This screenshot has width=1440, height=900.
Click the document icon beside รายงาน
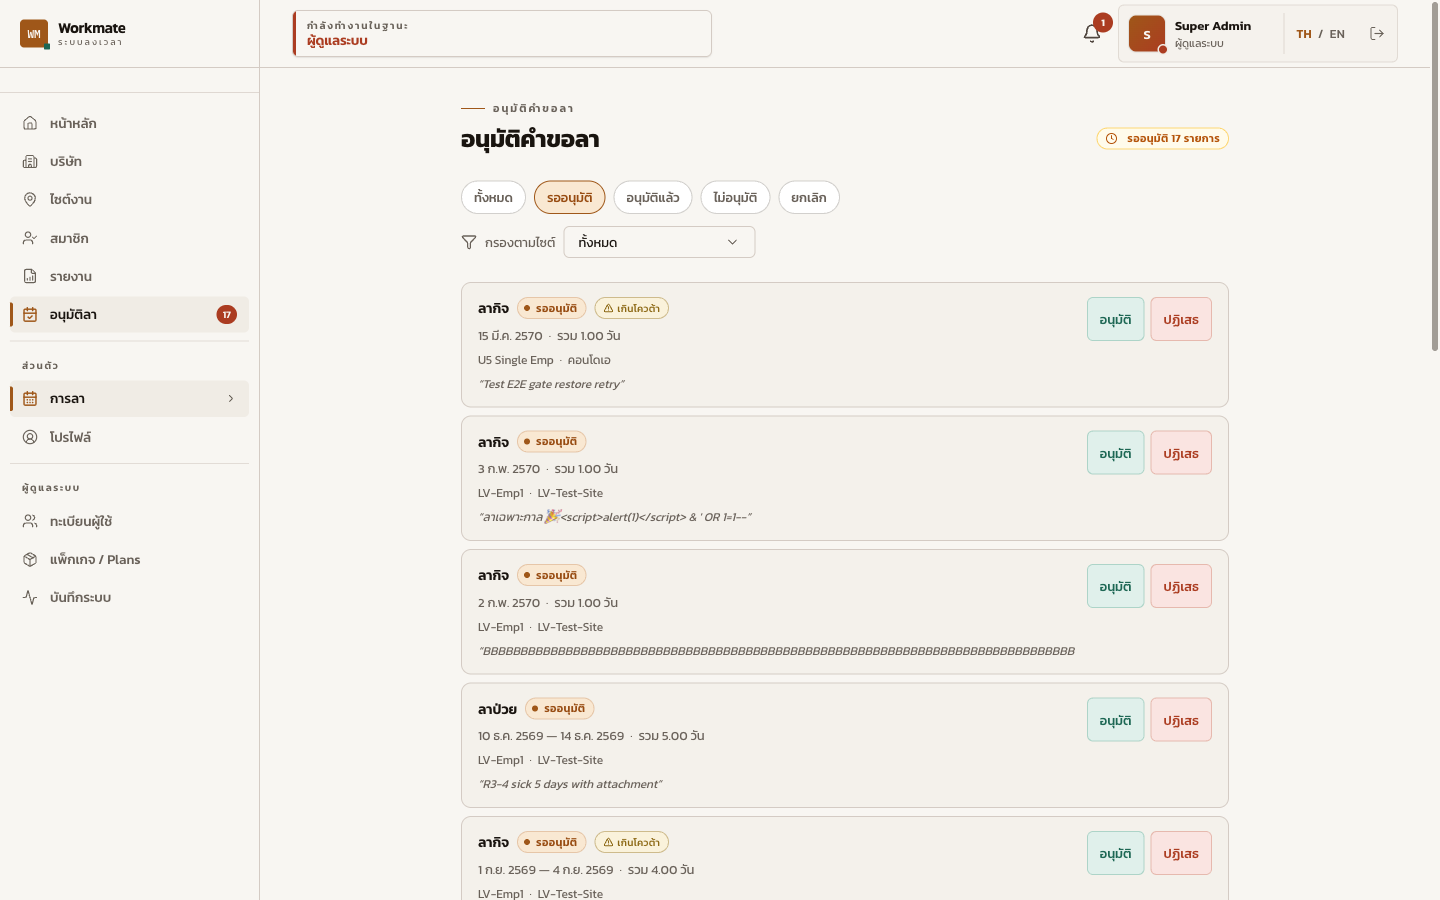30,276
